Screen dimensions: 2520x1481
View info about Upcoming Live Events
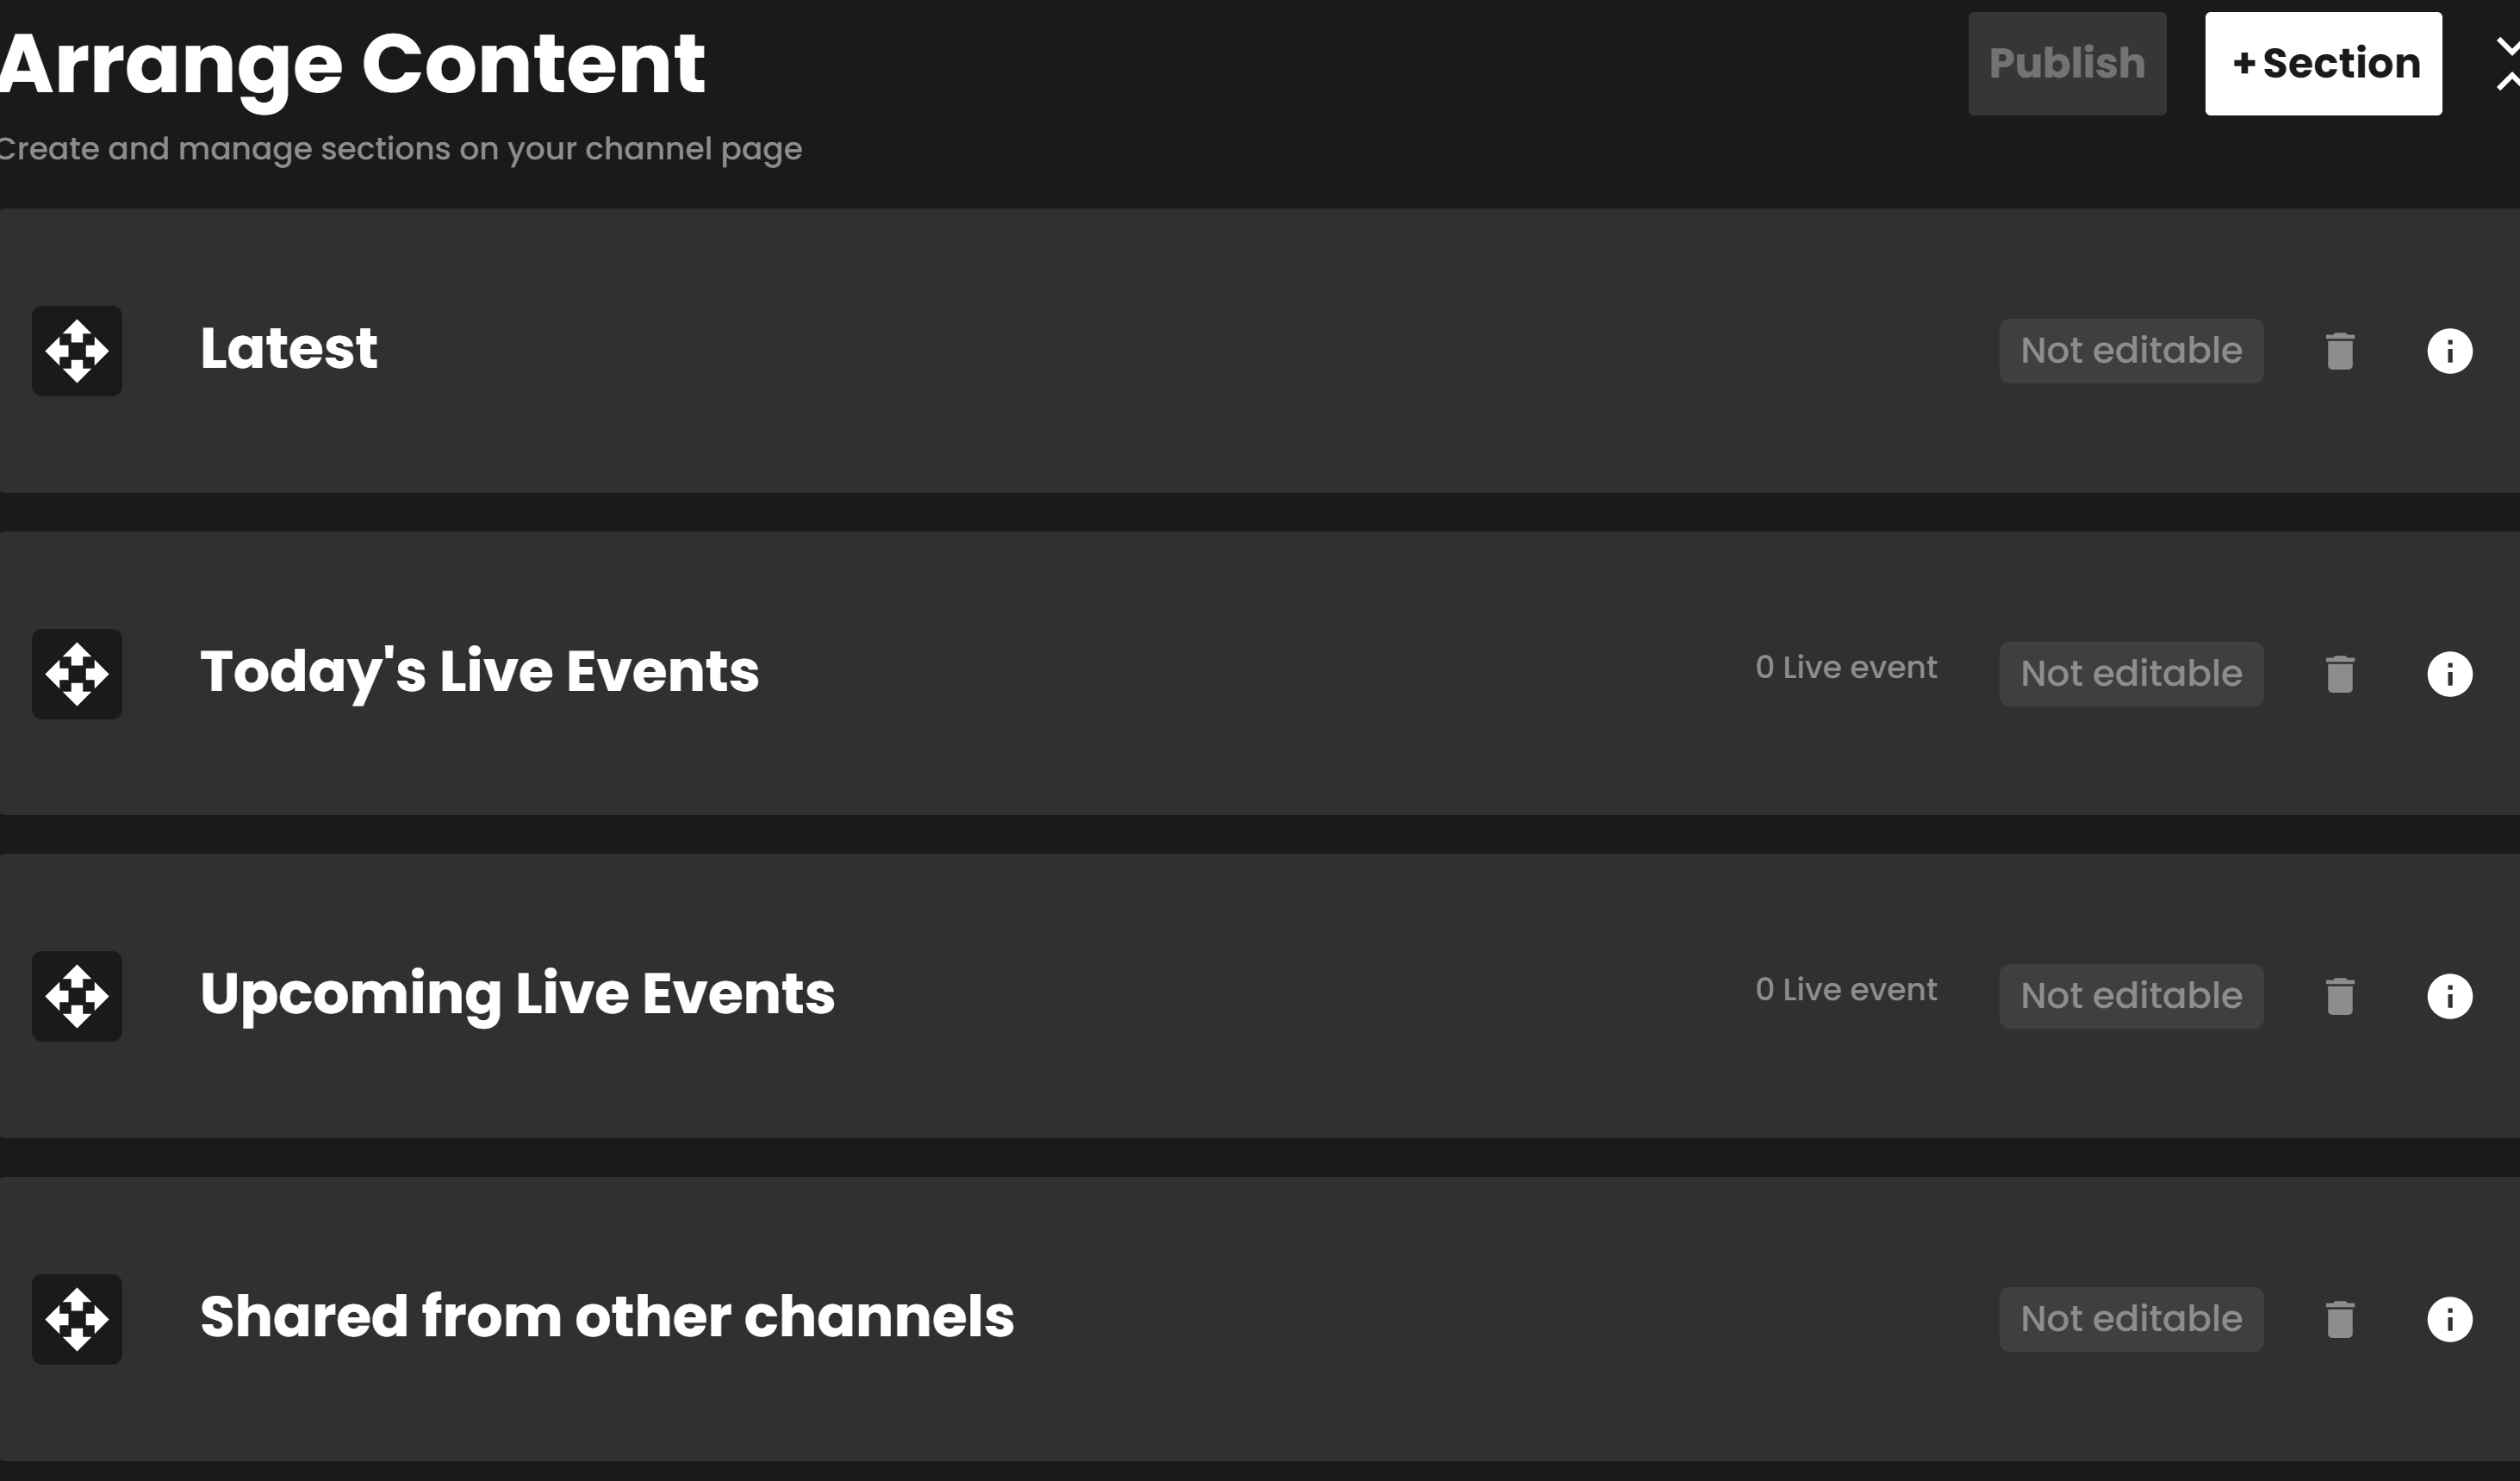click(2450, 996)
